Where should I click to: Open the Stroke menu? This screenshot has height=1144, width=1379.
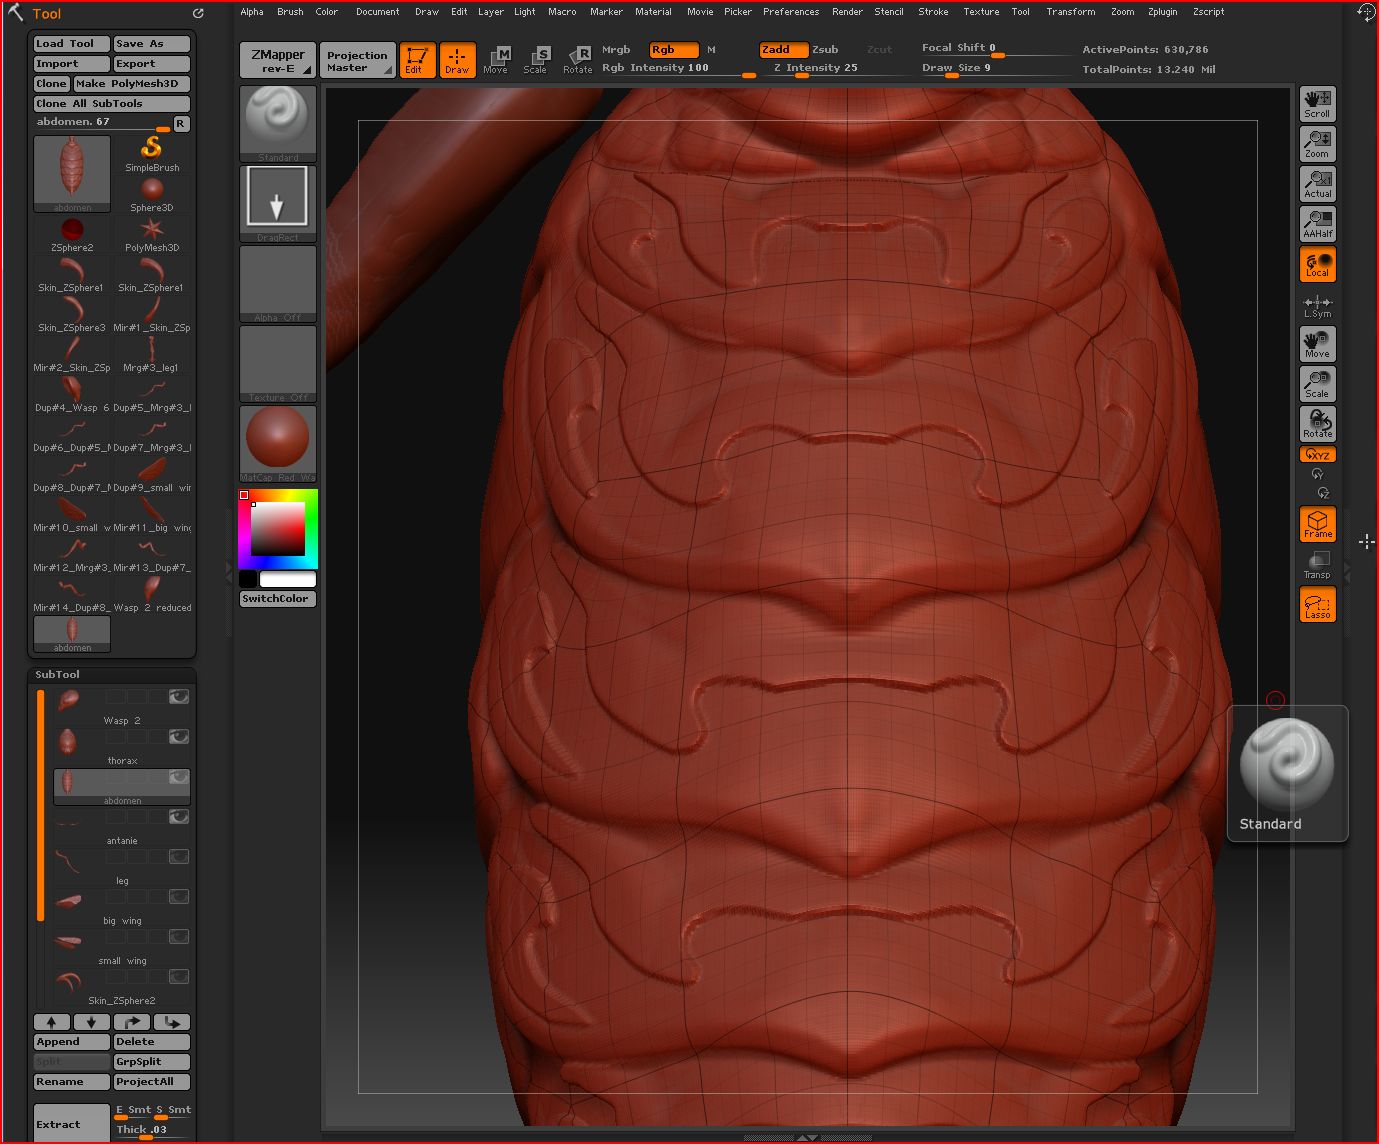pos(931,11)
